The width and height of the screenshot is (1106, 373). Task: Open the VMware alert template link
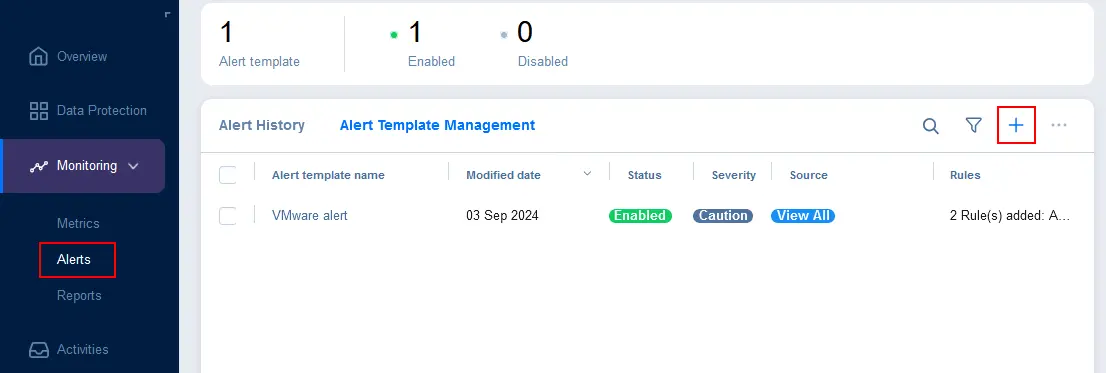pyautogui.click(x=310, y=216)
